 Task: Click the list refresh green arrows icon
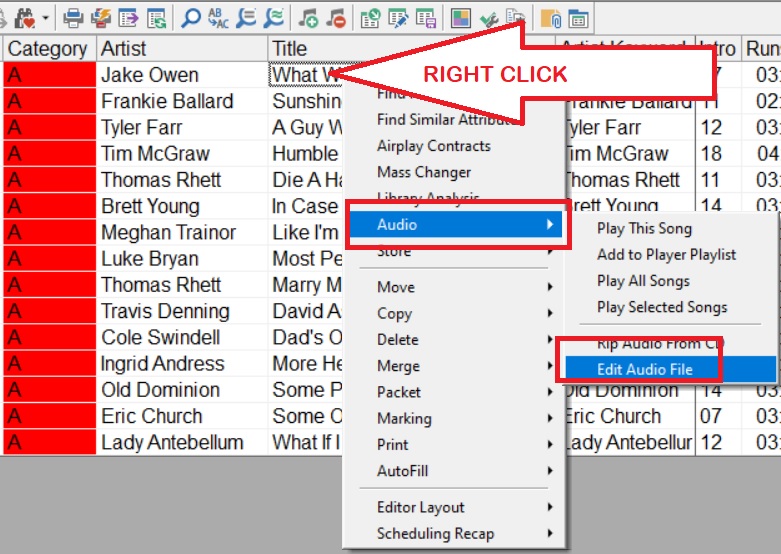click(x=156, y=18)
